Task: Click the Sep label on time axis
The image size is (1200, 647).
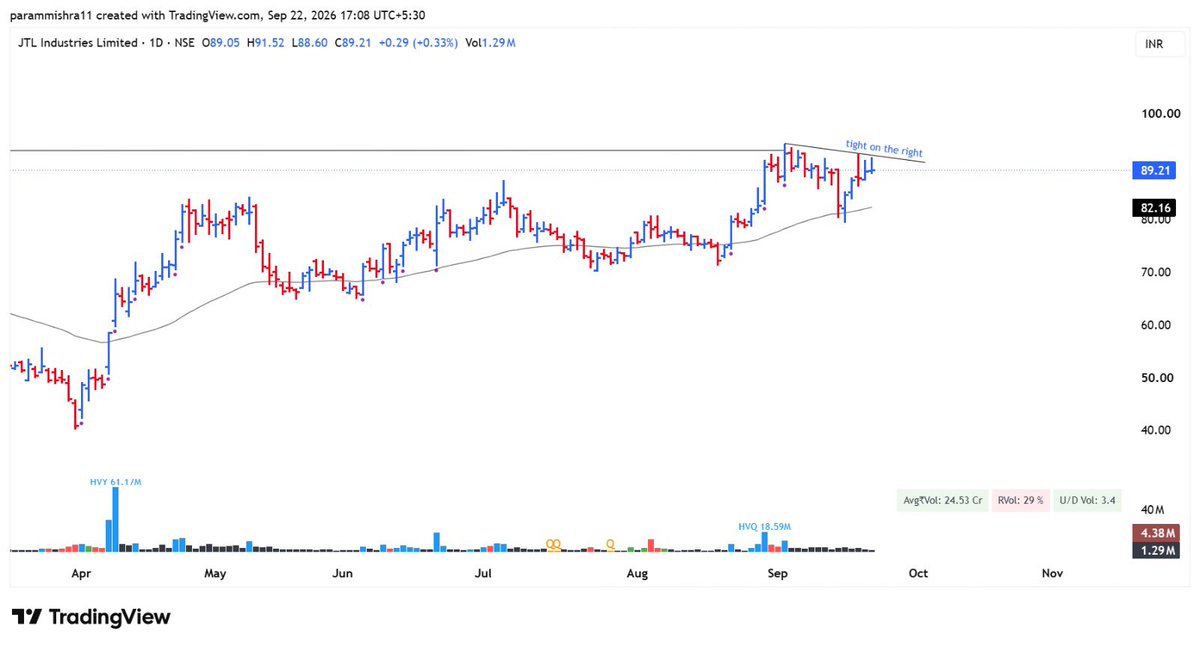Action: point(777,574)
